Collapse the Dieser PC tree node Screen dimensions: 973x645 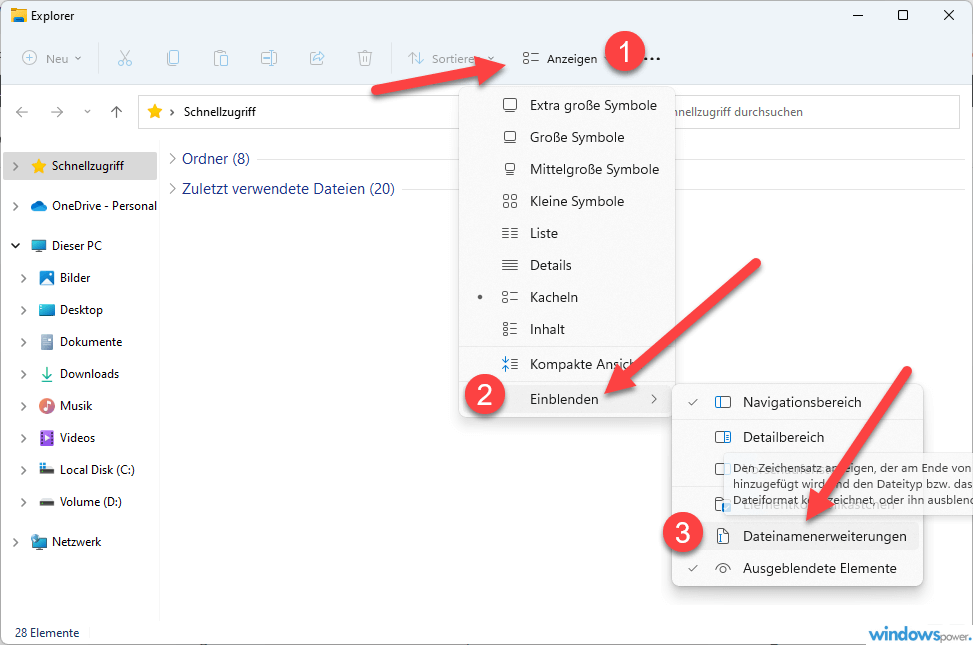point(16,246)
